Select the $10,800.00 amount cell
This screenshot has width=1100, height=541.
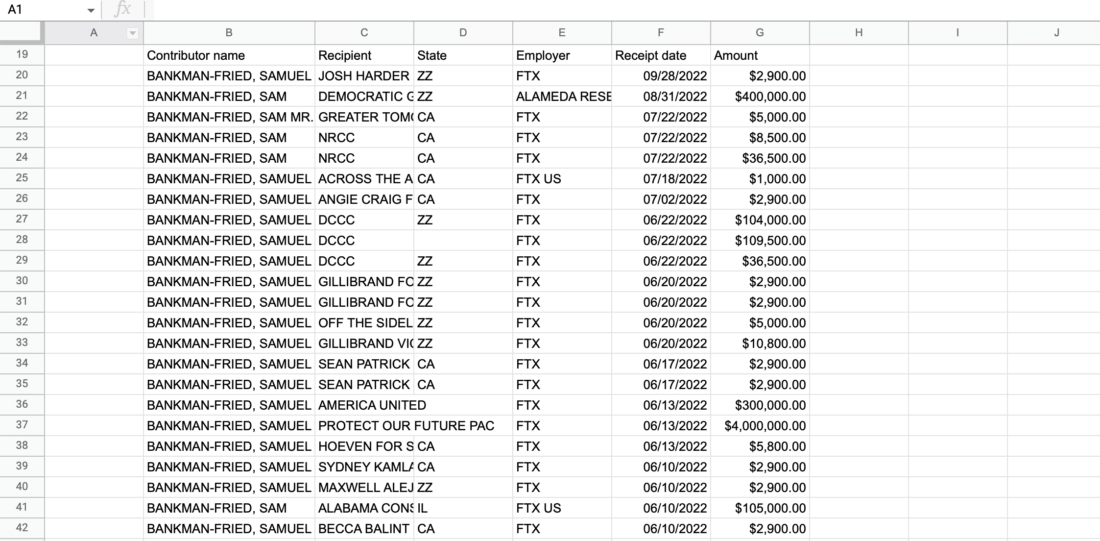pyautogui.click(x=760, y=343)
